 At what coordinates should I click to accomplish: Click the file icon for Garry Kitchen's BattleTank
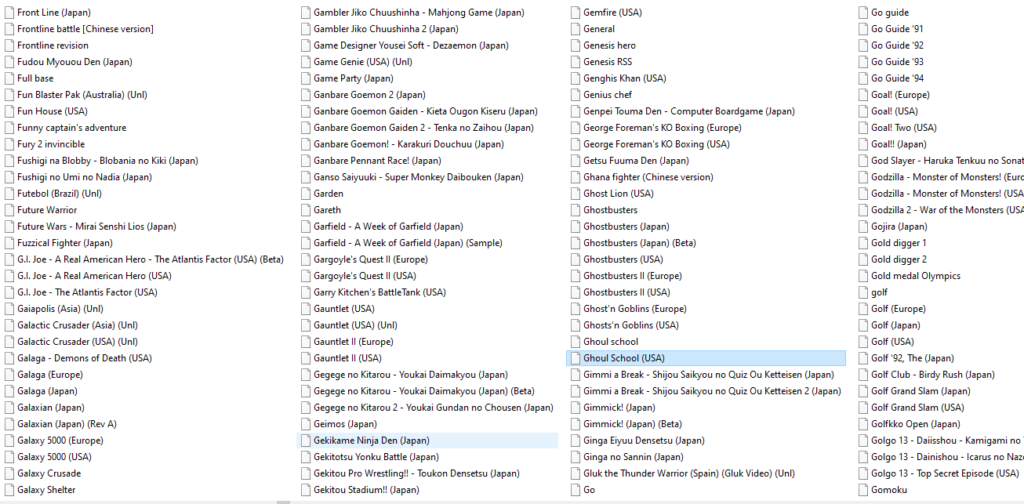[x=305, y=292]
